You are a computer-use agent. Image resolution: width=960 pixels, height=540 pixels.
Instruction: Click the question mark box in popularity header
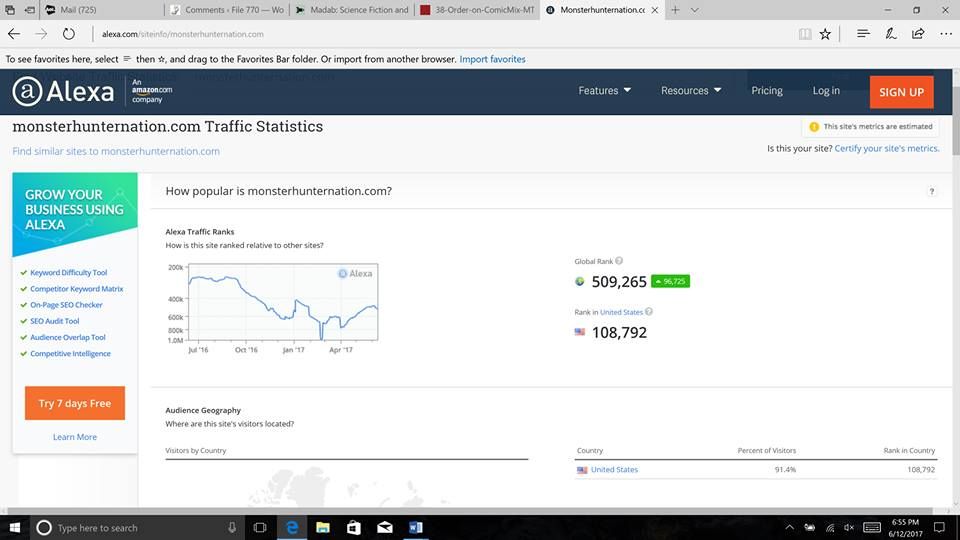pos(931,192)
